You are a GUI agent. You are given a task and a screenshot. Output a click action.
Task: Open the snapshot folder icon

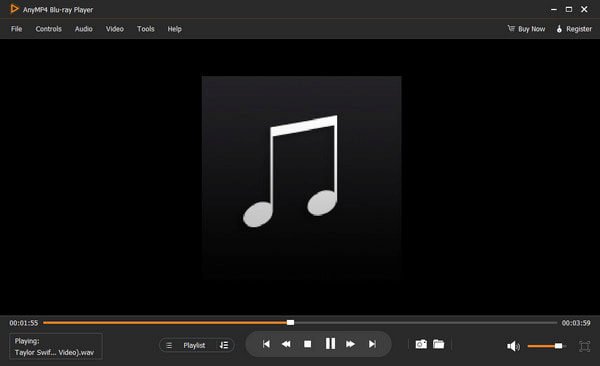(x=439, y=344)
